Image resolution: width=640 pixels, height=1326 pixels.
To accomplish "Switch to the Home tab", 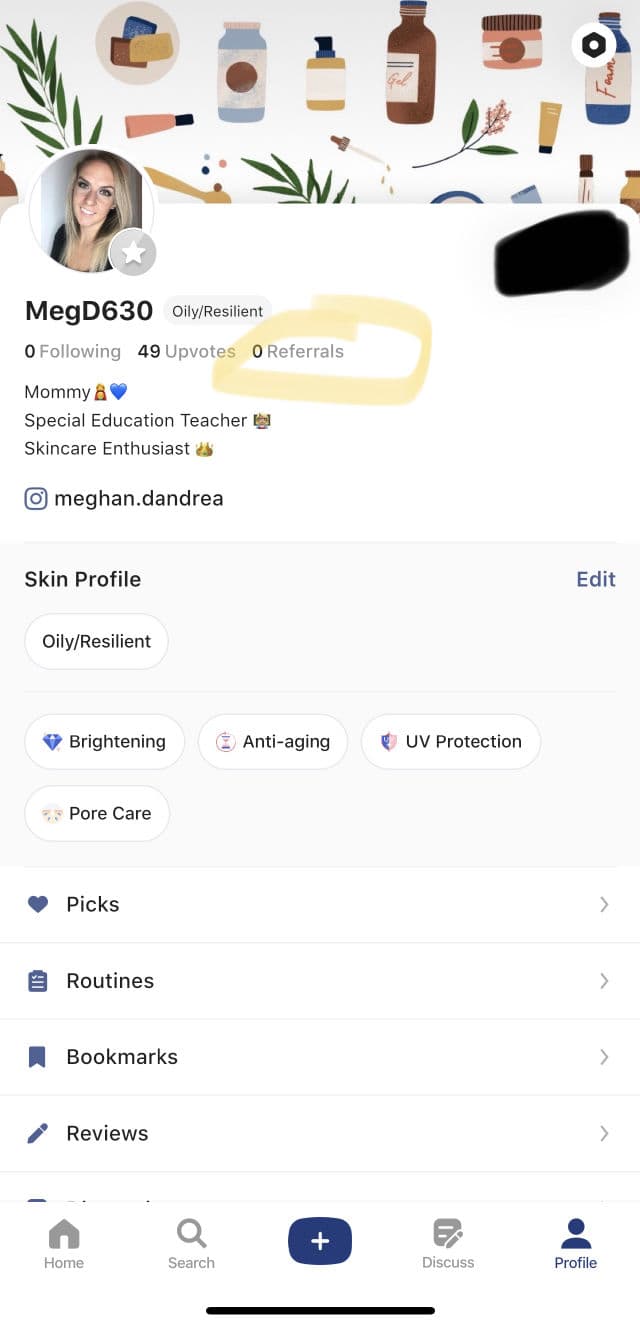I will click(x=64, y=1243).
